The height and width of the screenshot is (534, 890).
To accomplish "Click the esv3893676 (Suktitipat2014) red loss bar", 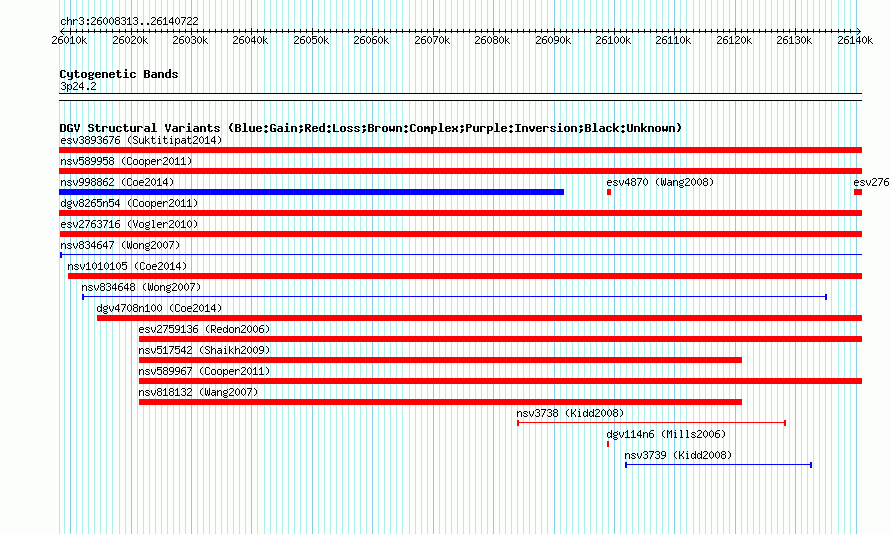I will coord(460,150).
